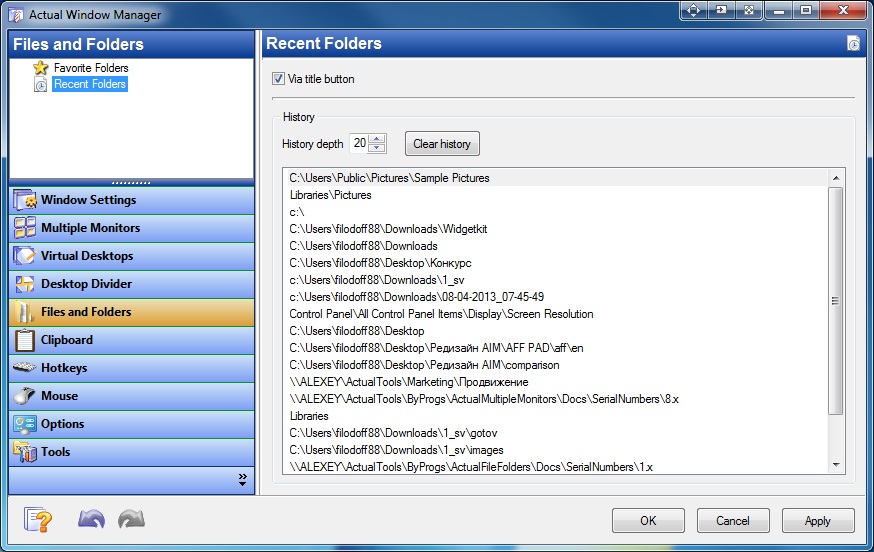Click the History depth value field
Image resolution: width=874 pixels, height=552 pixels.
tap(360, 144)
